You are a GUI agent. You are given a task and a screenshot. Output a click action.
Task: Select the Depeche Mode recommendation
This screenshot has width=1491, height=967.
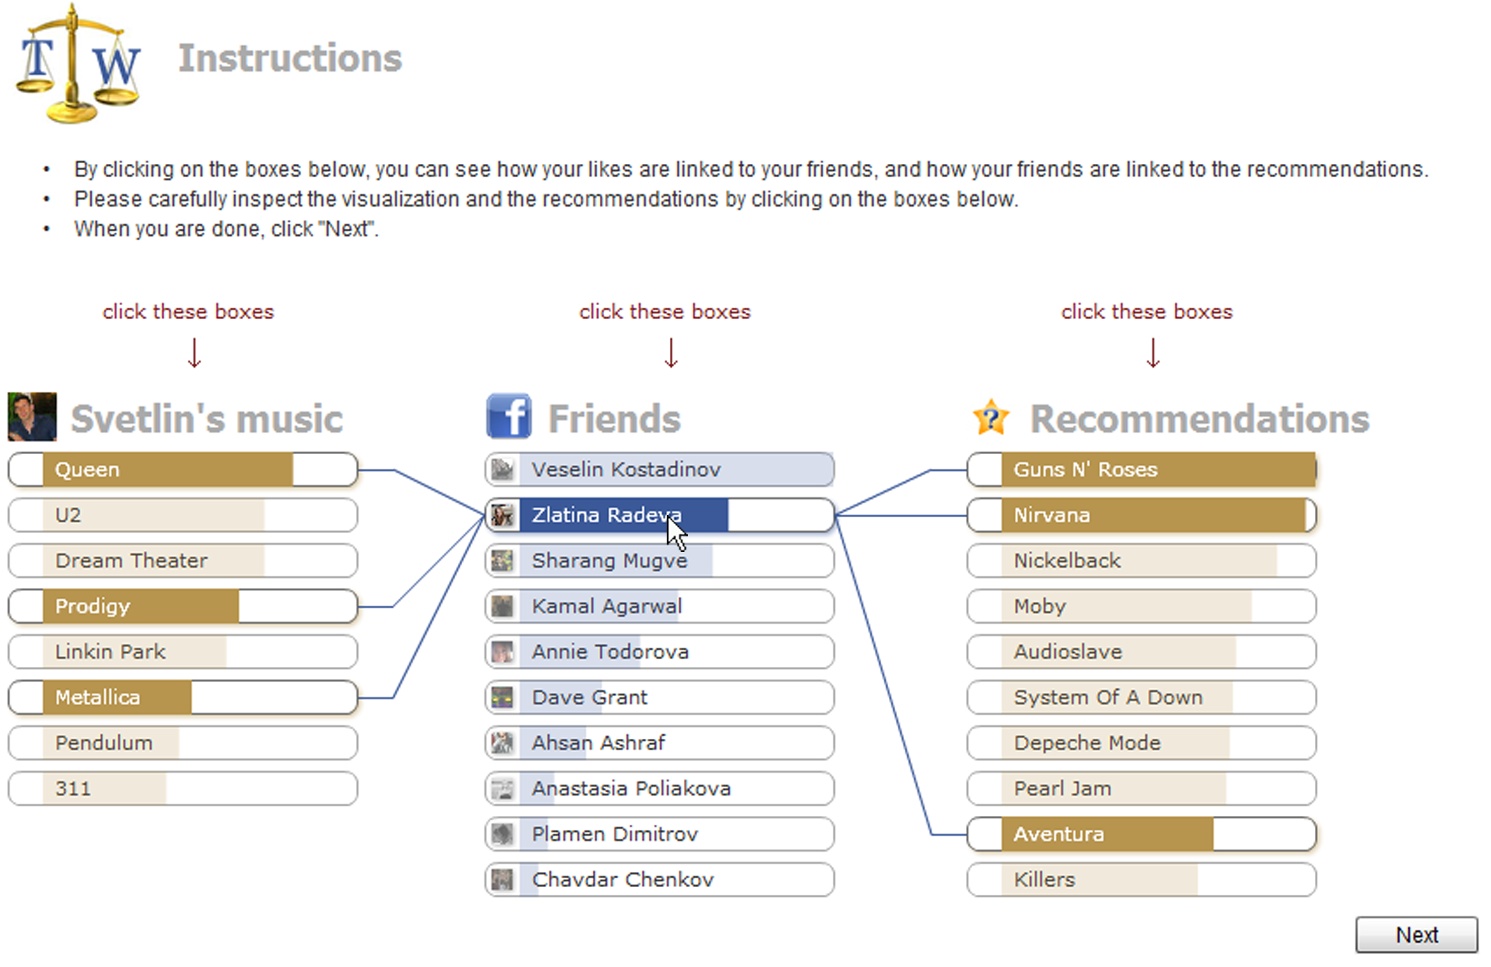pyautogui.click(x=1141, y=743)
